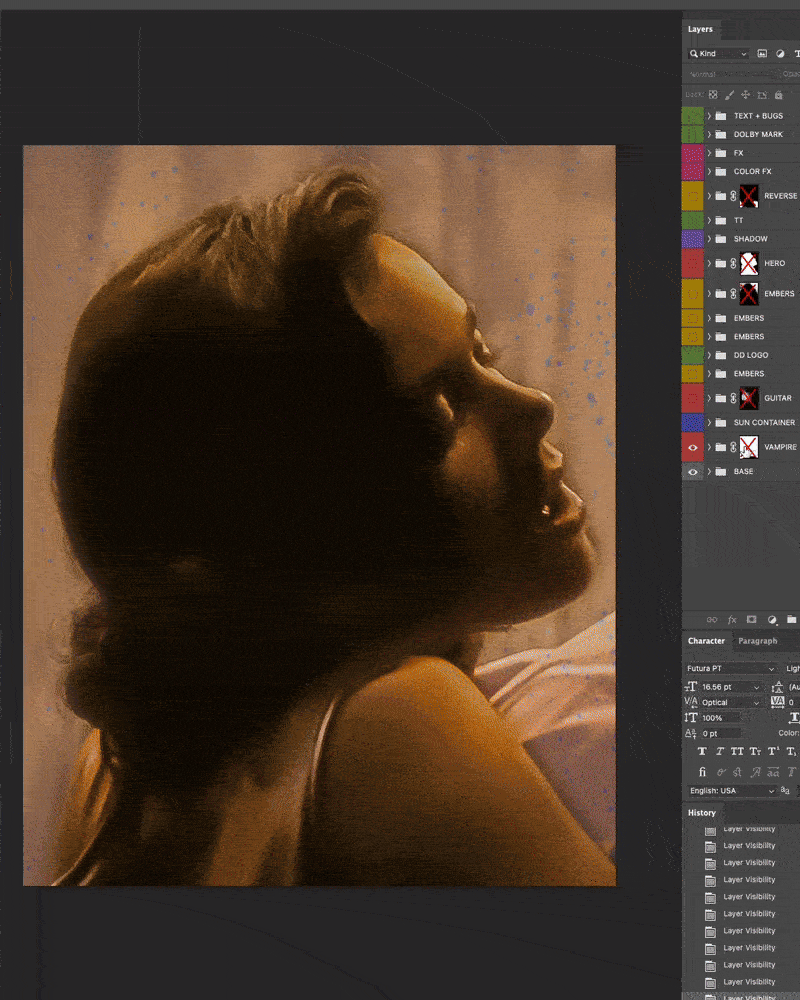Click the 100% vertical scale field

click(721, 718)
